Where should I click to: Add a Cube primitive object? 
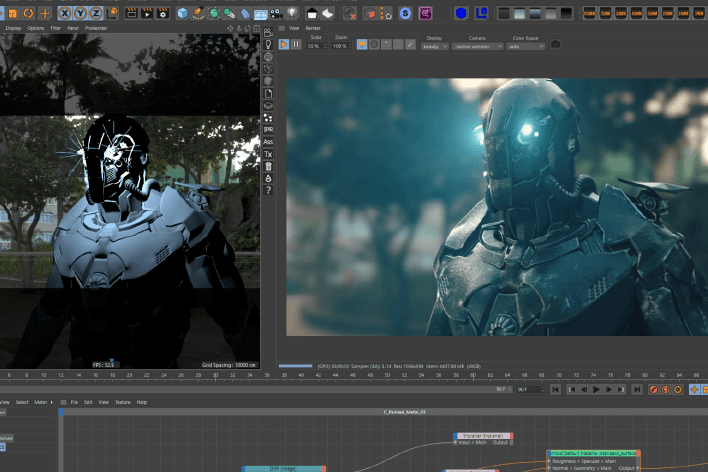pyautogui.click(x=182, y=13)
